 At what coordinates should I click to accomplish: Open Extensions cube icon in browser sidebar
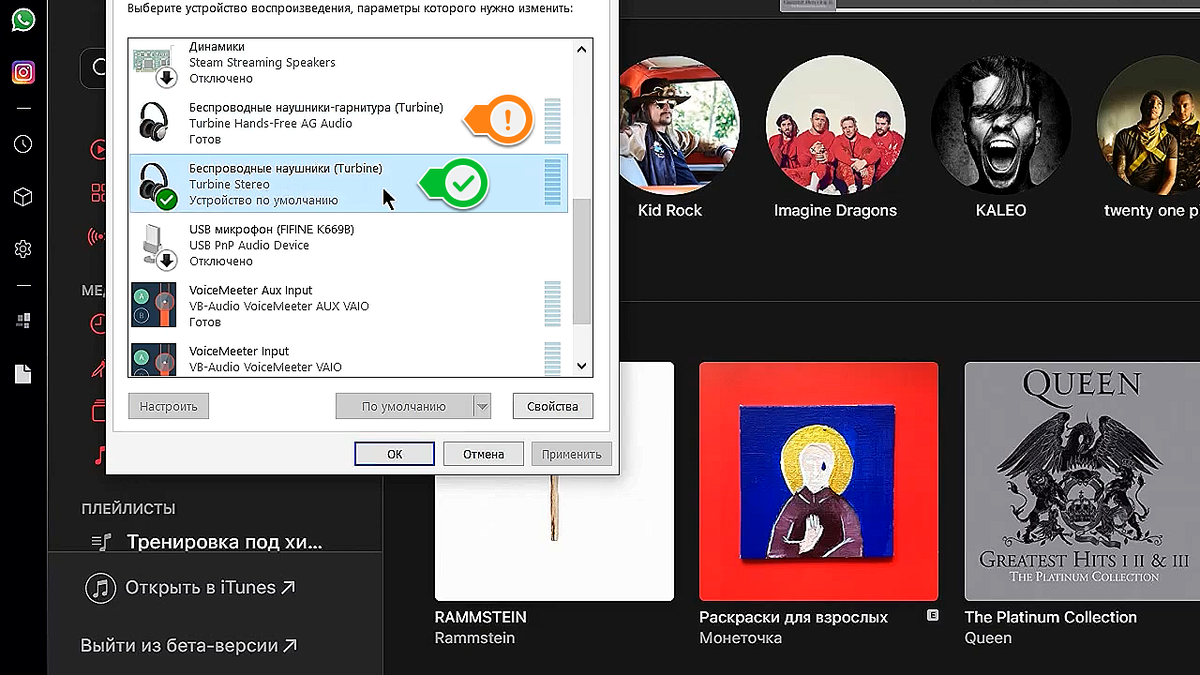[x=23, y=197]
